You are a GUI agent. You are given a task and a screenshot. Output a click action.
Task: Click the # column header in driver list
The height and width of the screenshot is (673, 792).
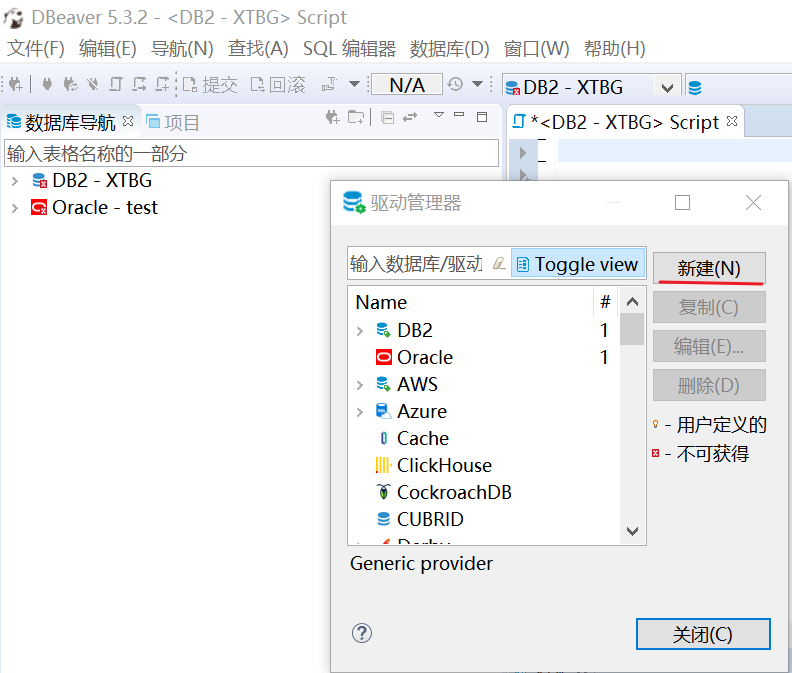605,302
